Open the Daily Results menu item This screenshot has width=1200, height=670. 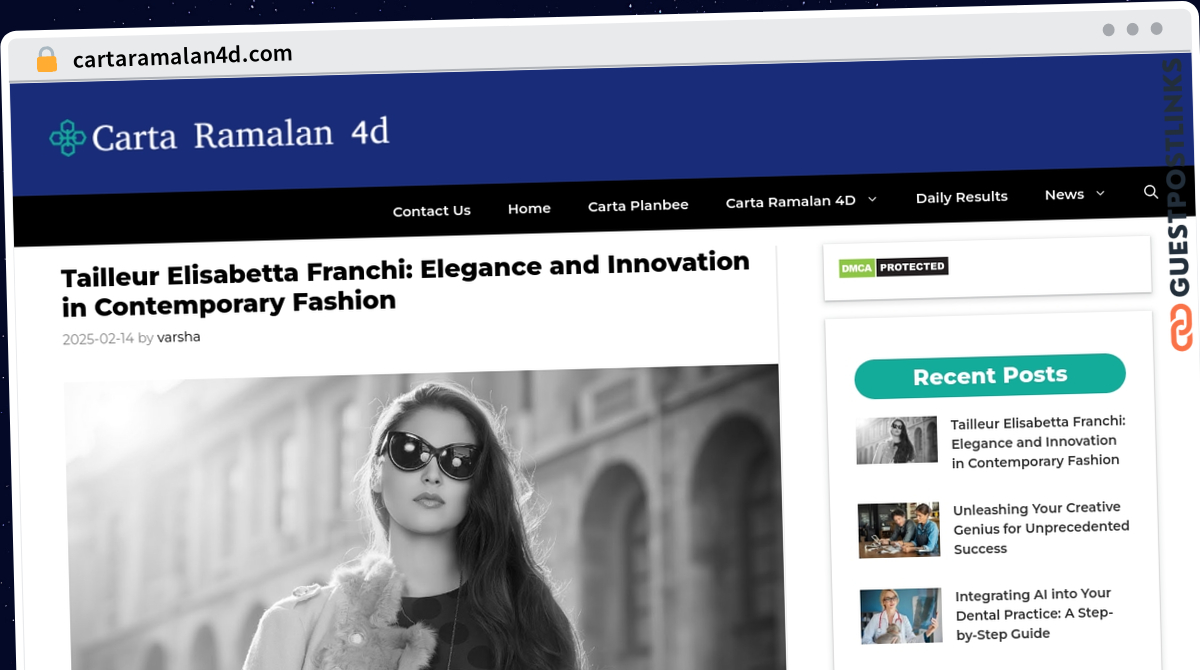point(962,197)
